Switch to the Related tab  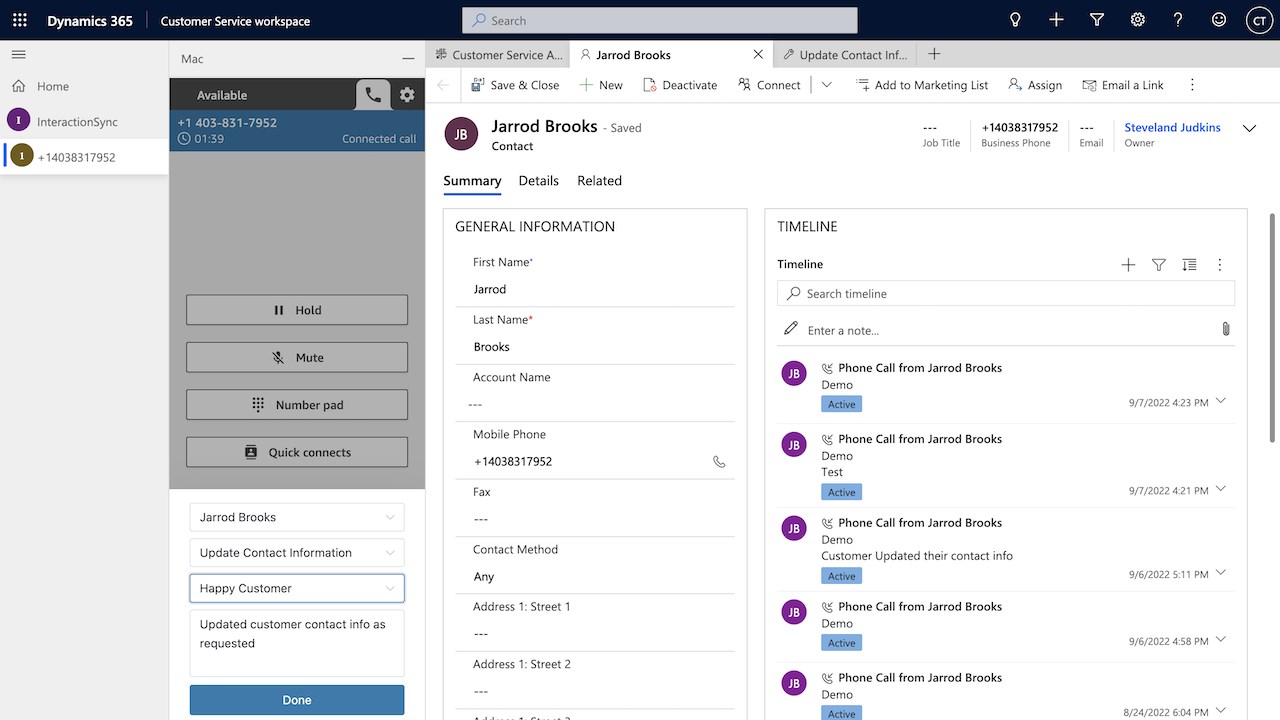coord(599,181)
